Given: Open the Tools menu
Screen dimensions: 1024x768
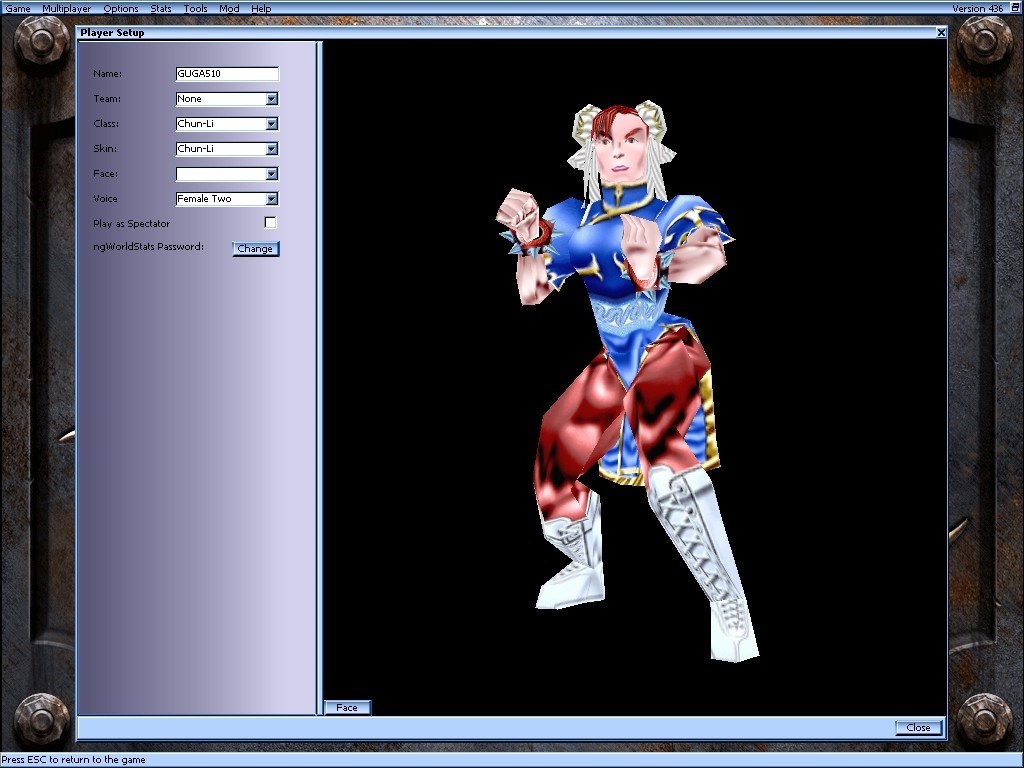Looking at the screenshot, I should [x=195, y=8].
